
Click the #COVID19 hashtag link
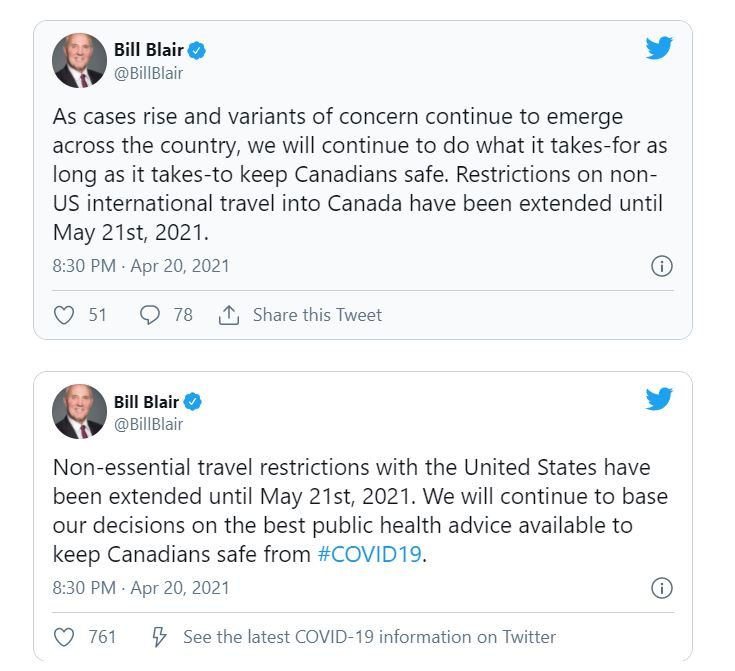pyautogui.click(x=370, y=554)
